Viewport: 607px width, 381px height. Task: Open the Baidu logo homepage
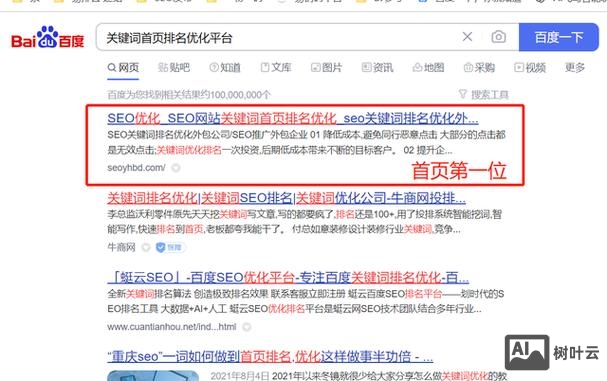click(48, 38)
